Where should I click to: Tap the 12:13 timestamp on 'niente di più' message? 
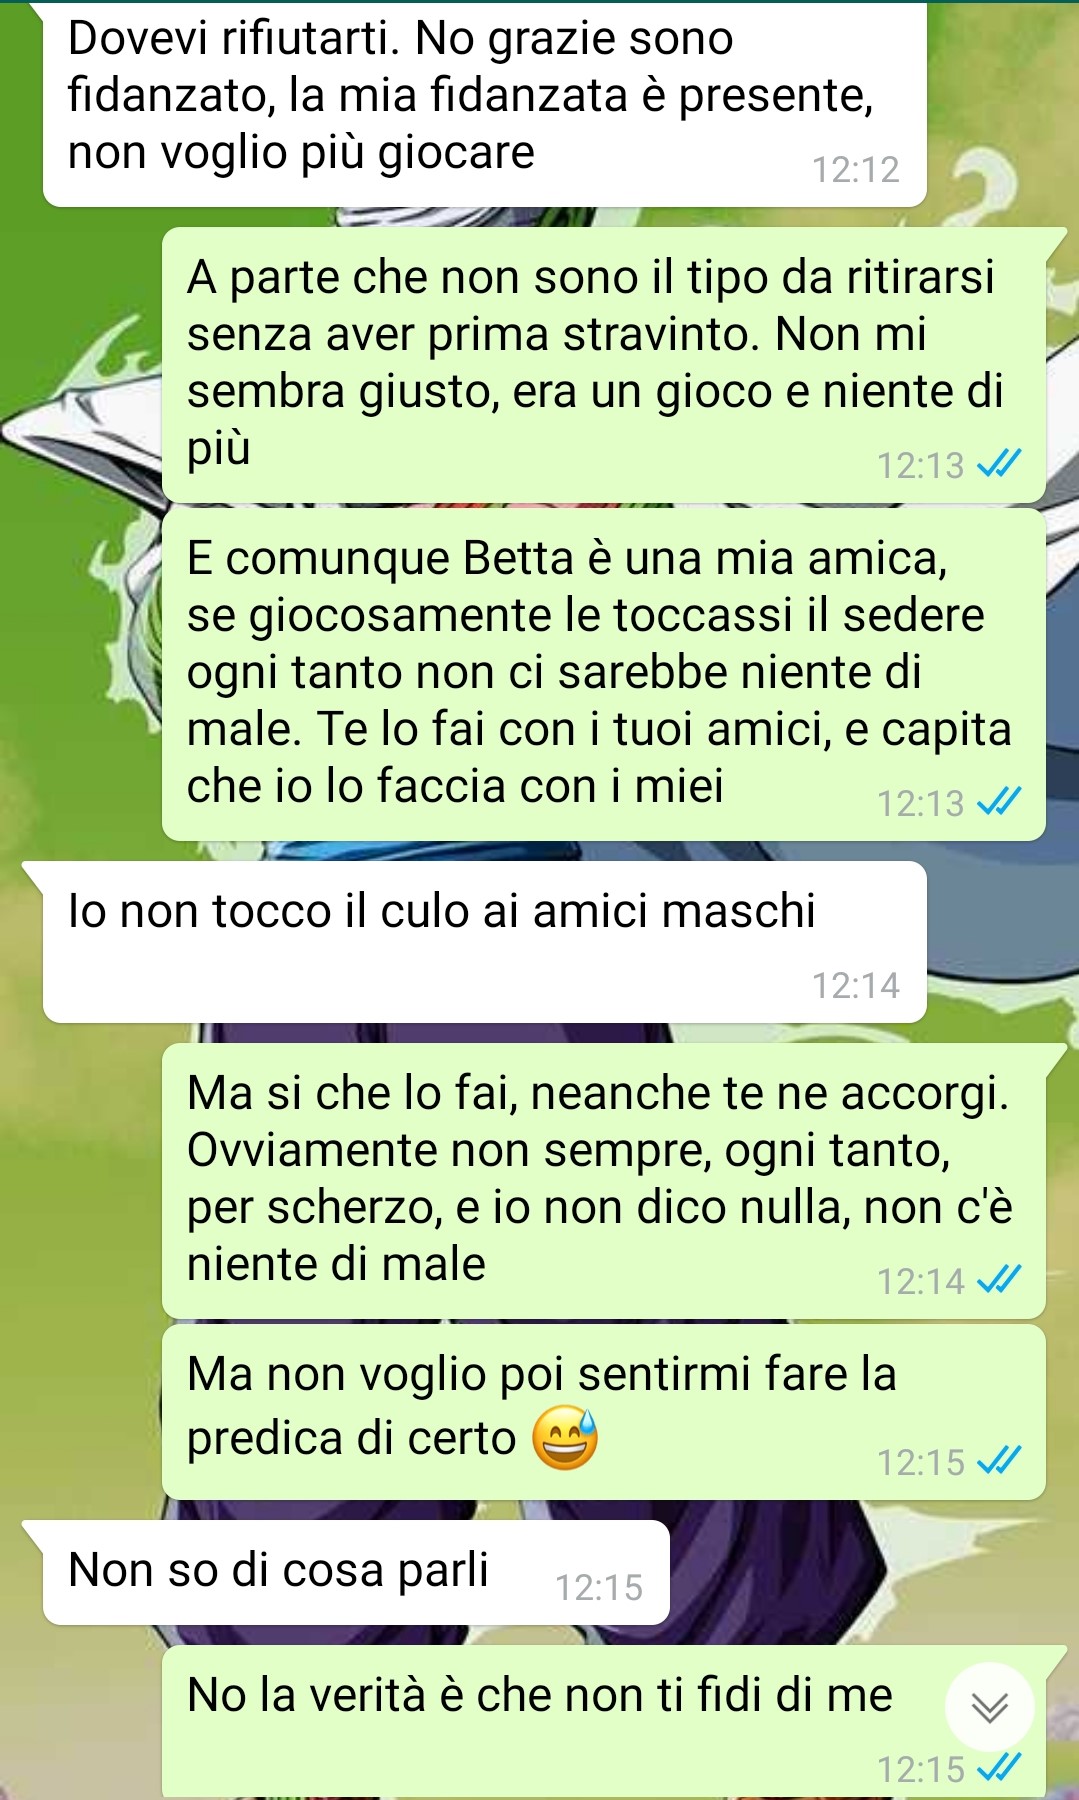[921, 465]
